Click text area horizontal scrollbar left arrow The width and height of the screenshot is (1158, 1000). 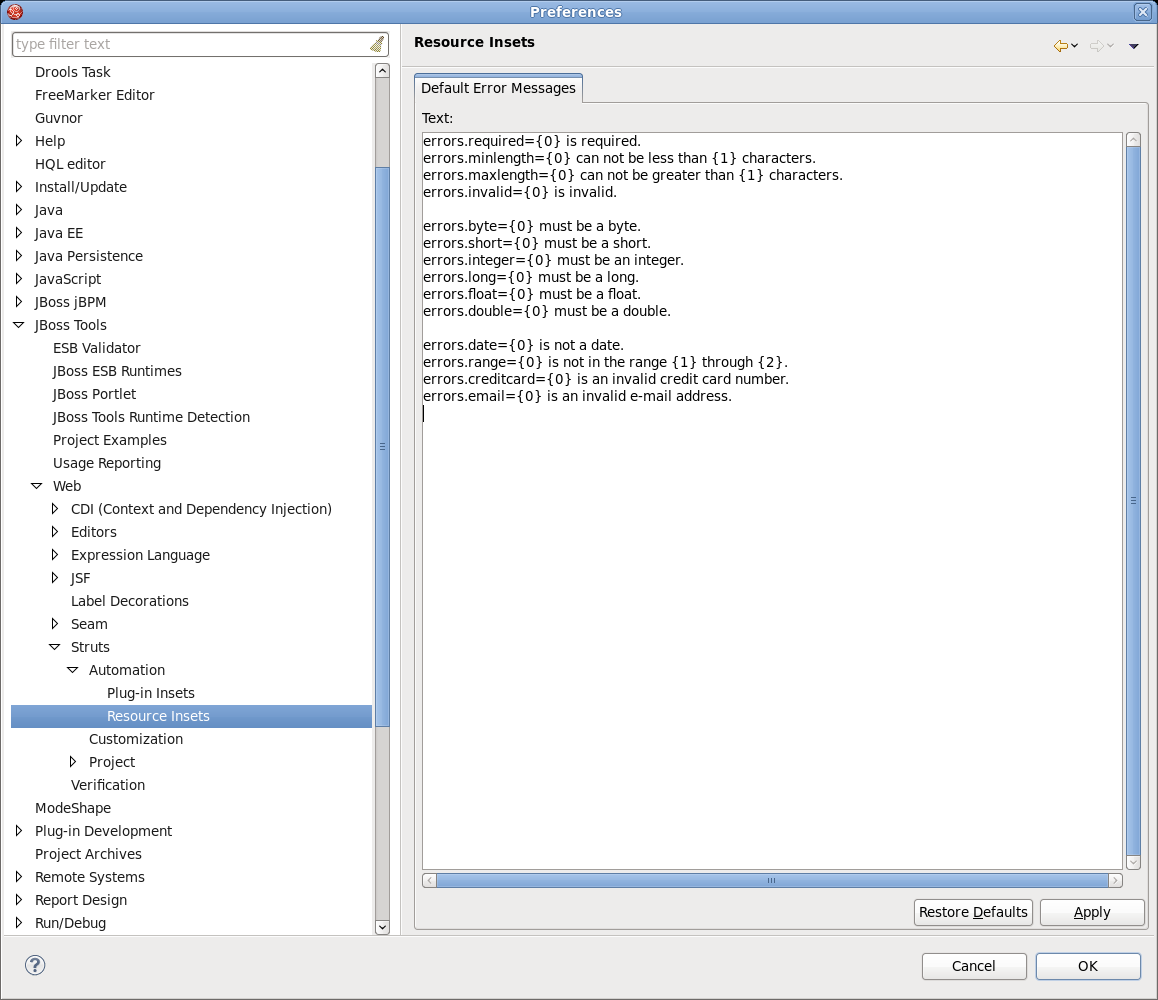(x=429, y=880)
